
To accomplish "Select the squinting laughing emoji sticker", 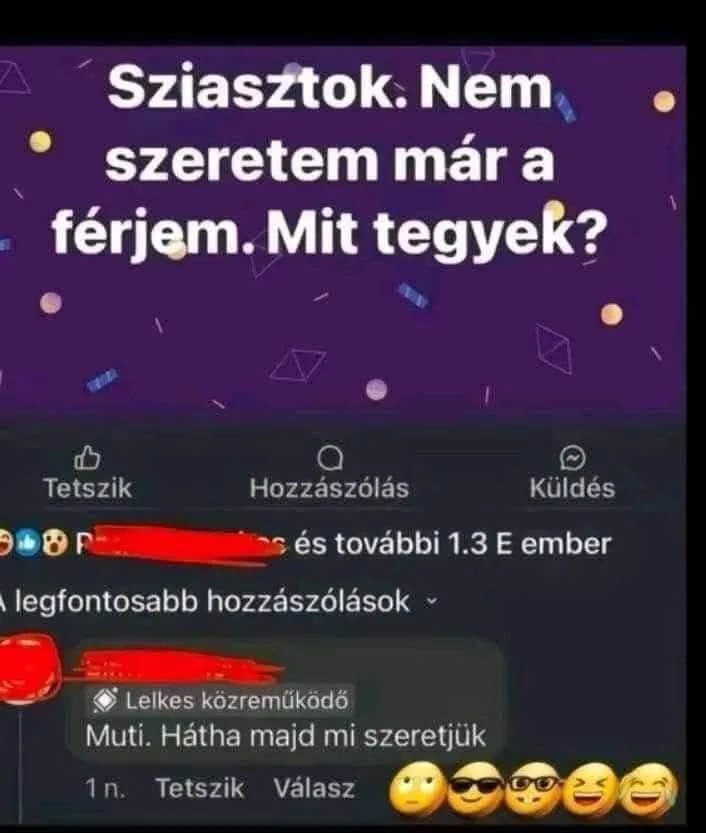I will tap(592, 788).
